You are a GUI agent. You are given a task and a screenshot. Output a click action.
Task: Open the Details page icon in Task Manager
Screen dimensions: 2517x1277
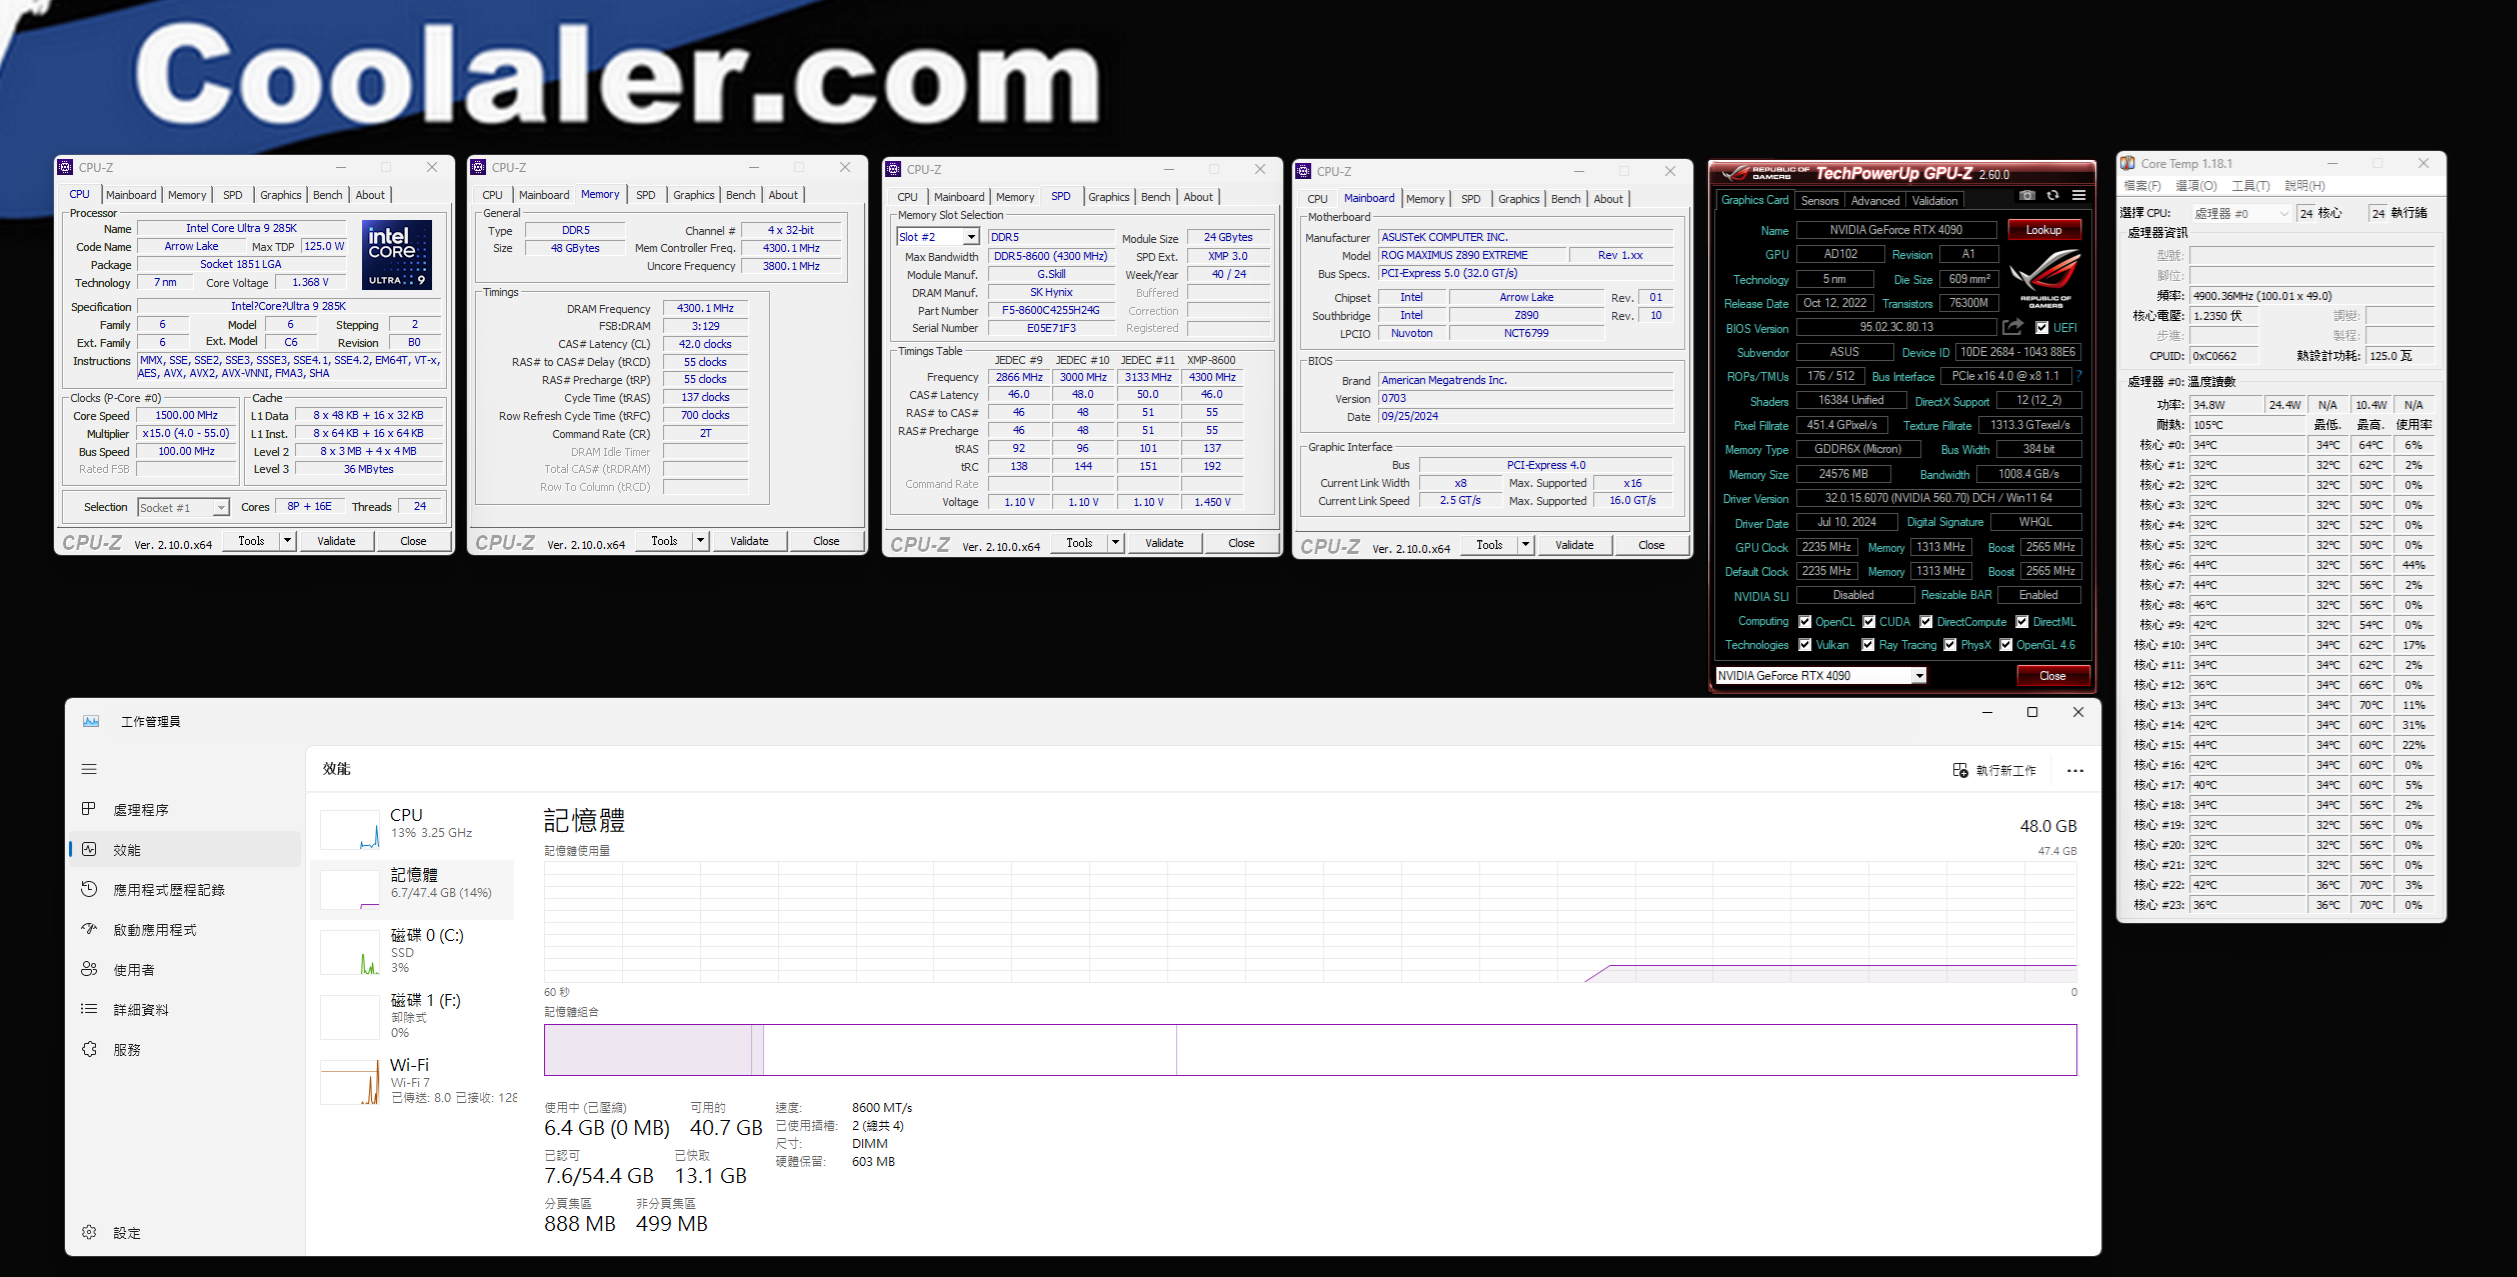click(x=89, y=1009)
